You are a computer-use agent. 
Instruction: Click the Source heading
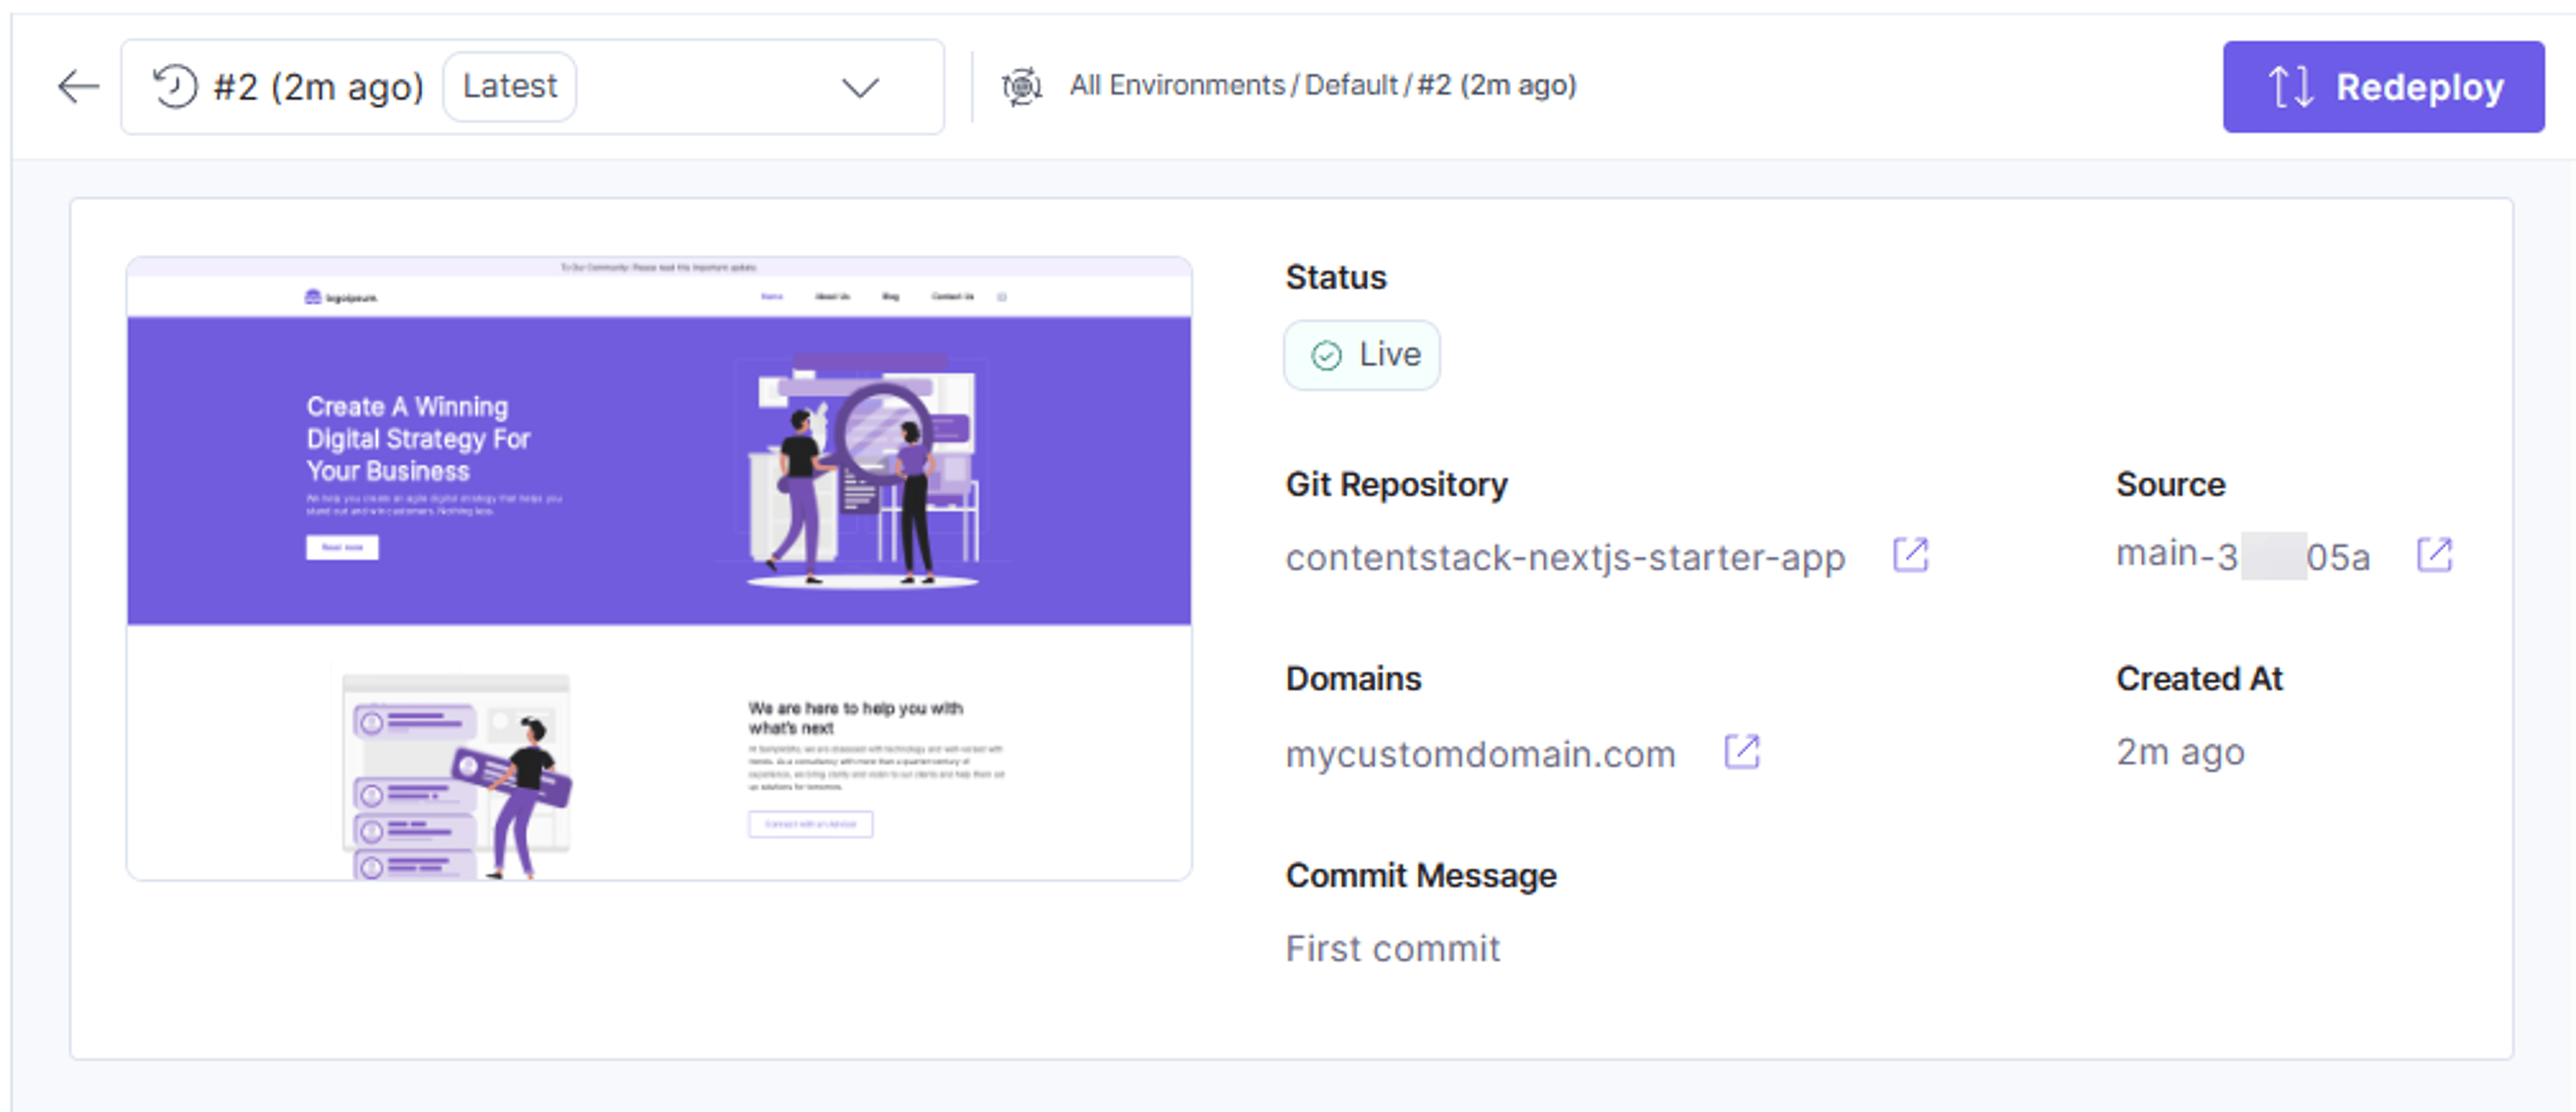[2170, 484]
